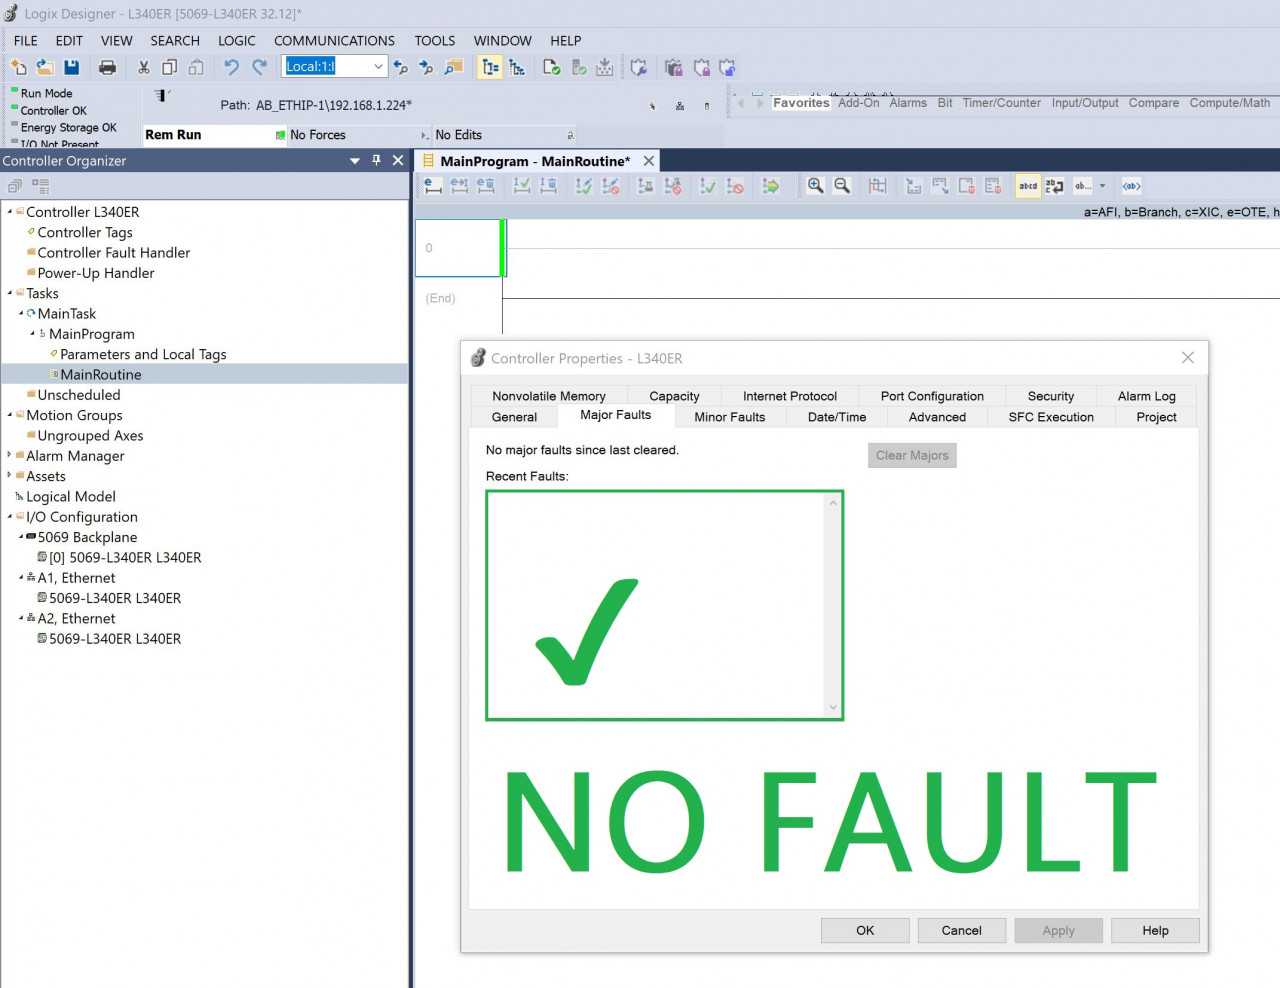The height and width of the screenshot is (988, 1280).
Task: Undo the last edit
Action: point(232,67)
